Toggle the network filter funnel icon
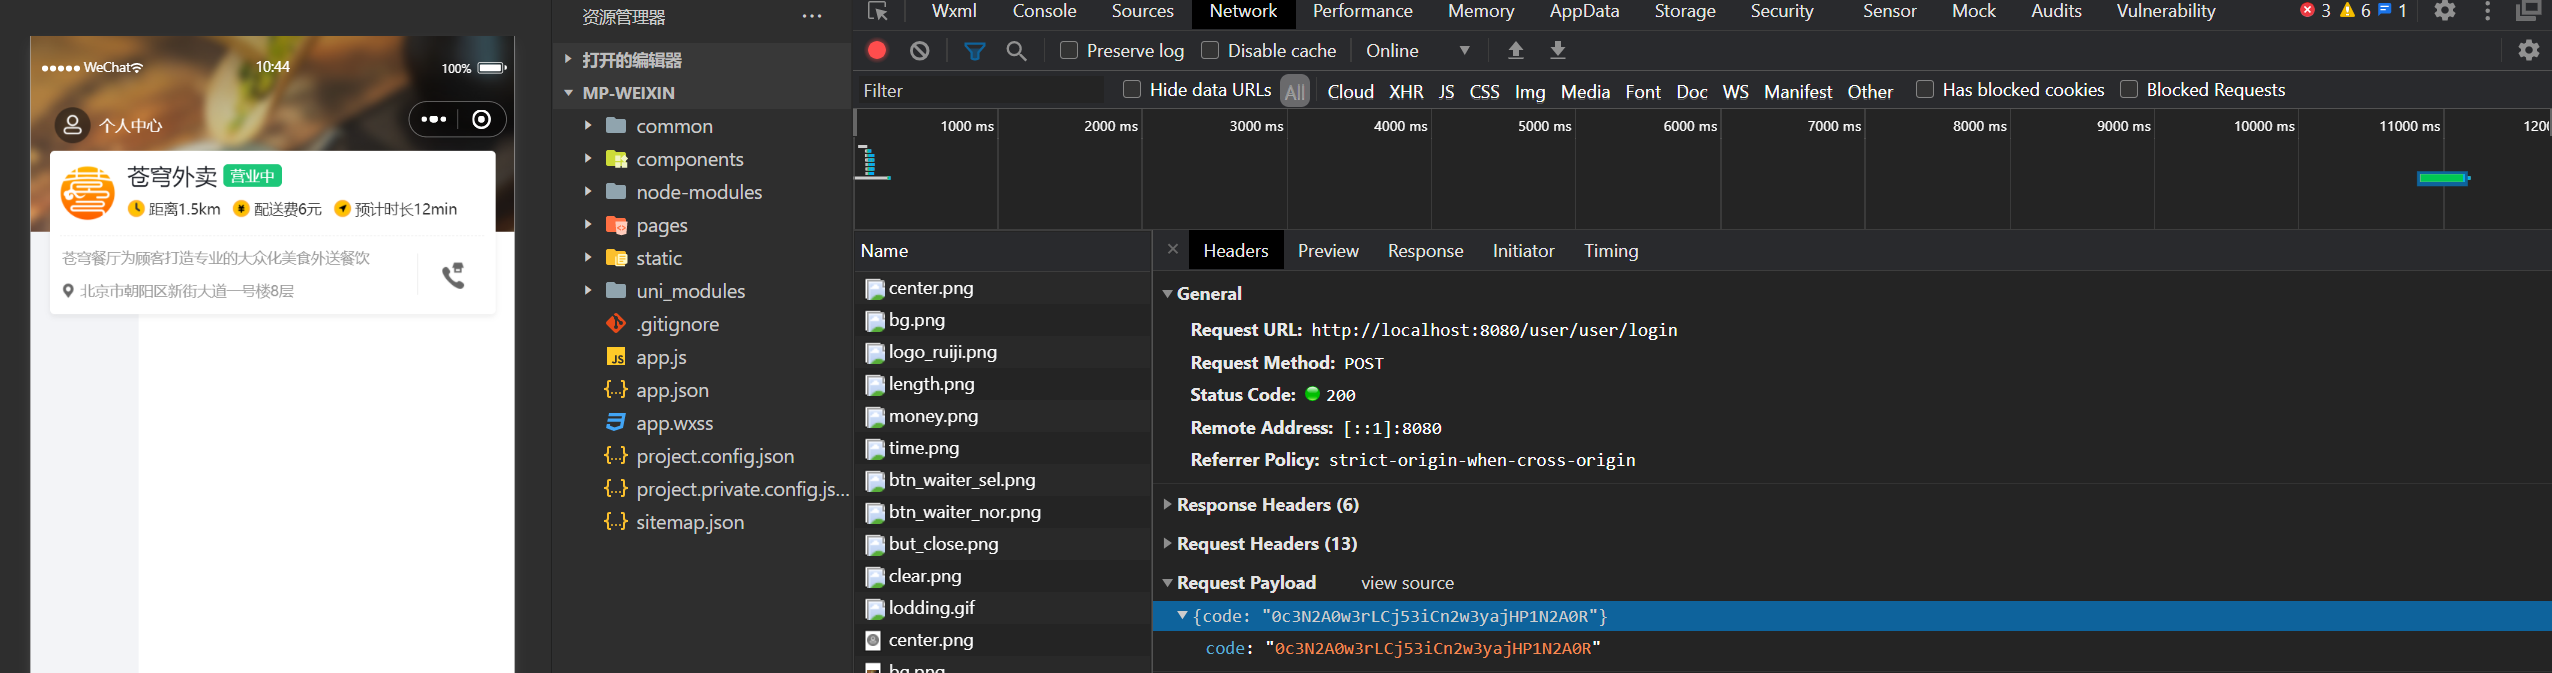This screenshot has width=2552, height=673. (974, 50)
